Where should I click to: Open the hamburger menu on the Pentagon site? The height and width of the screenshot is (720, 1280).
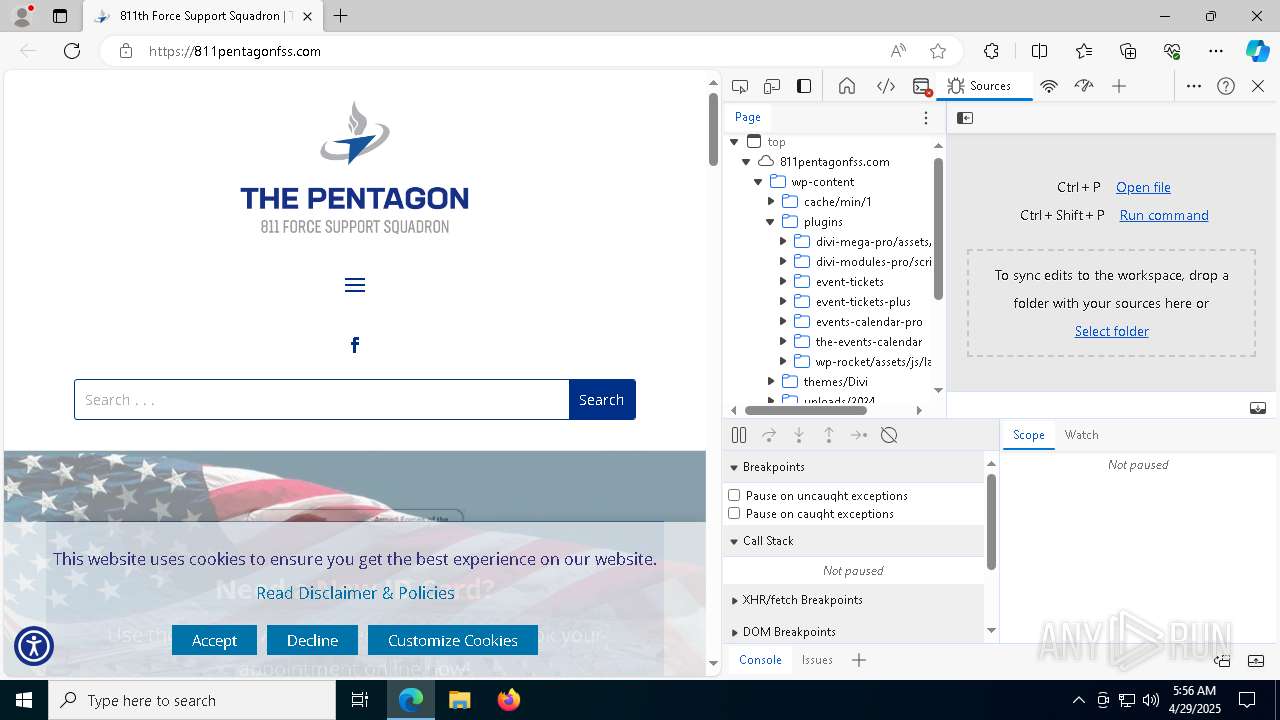coord(355,285)
